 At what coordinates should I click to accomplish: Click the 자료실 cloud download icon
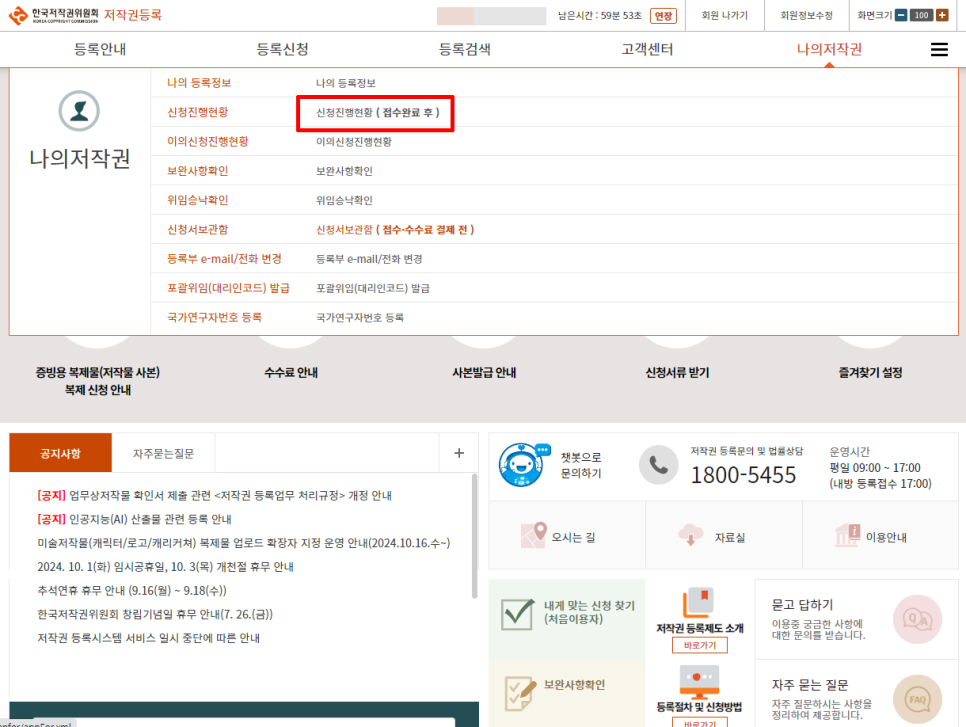click(691, 535)
